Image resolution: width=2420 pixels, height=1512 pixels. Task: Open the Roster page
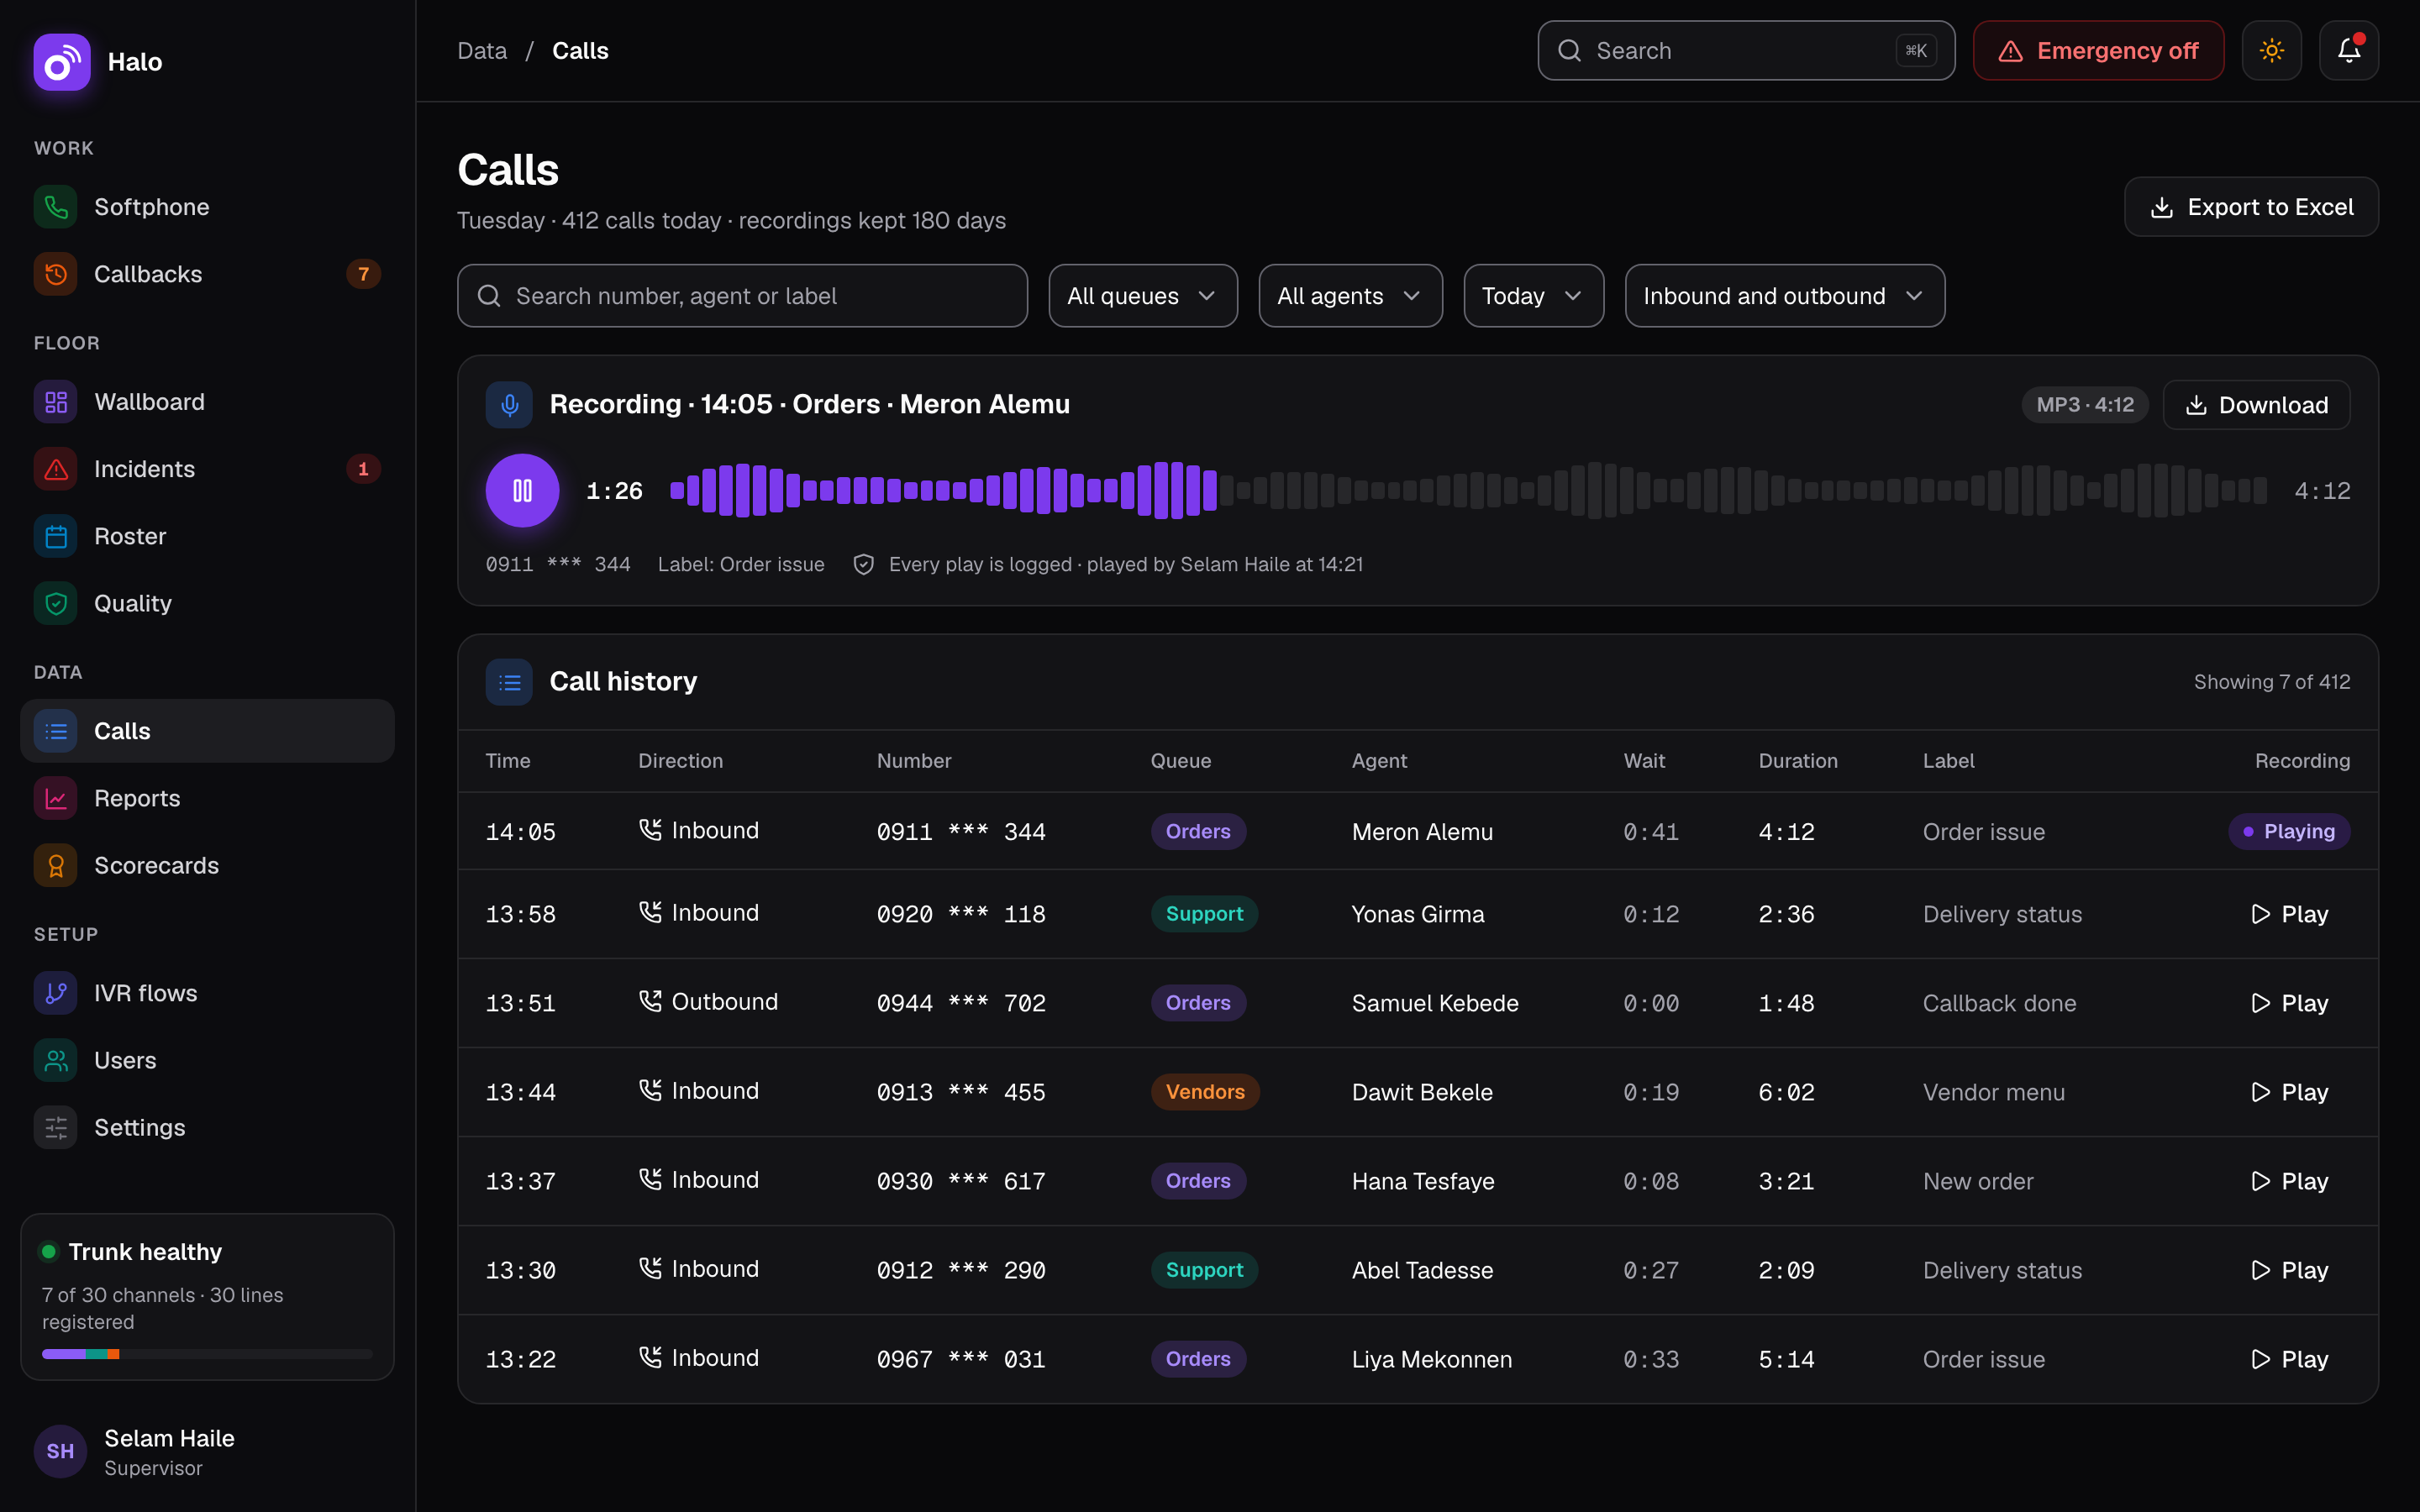pyautogui.click(x=207, y=536)
